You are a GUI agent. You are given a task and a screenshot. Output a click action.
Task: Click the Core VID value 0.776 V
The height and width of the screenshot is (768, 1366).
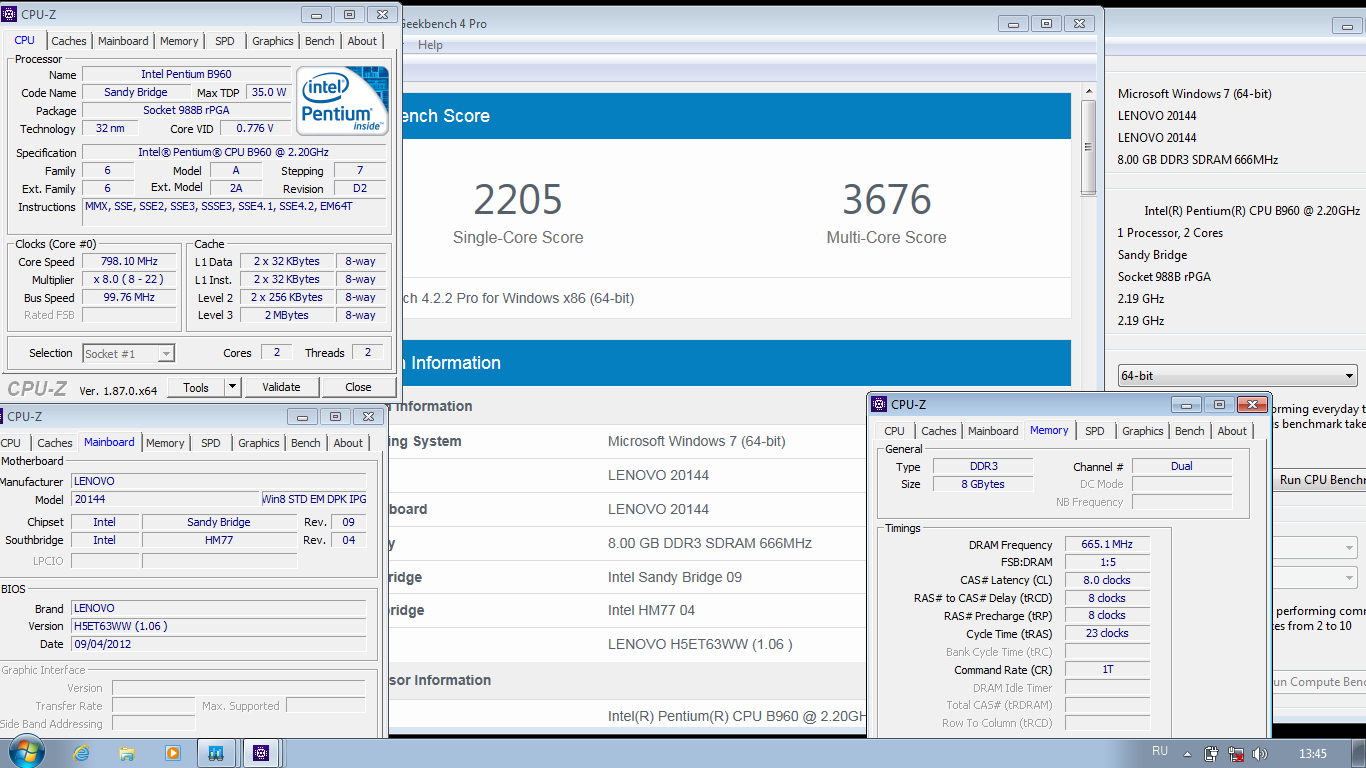(254, 128)
